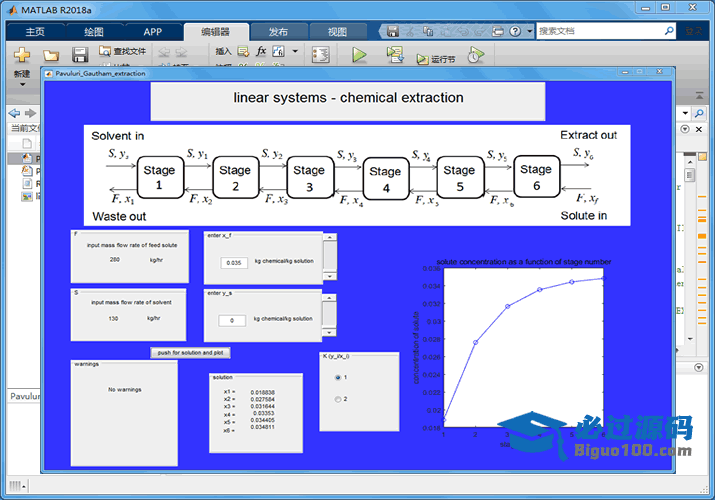Image resolution: width=715 pixels, height=500 pixels.
Task: Go forward with gray right arrow in folder bar
Action: click(x=31, y=113)
